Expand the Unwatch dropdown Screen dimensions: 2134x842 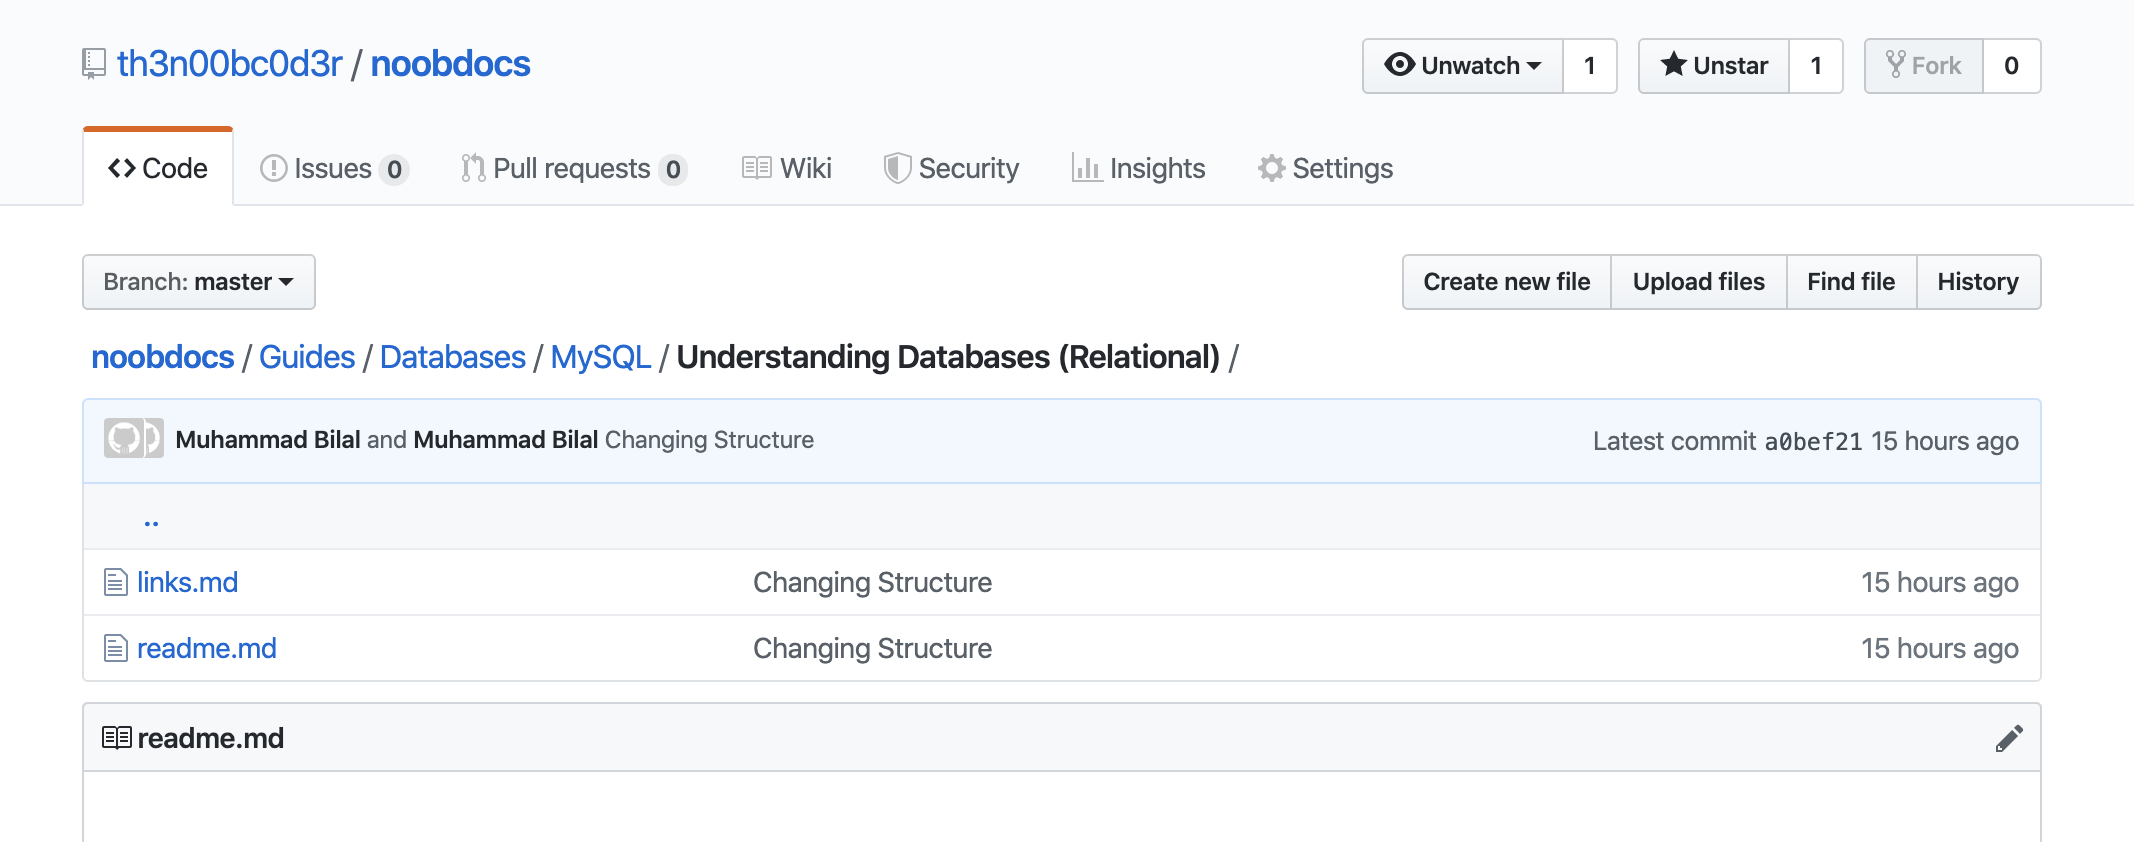click(x=1463, y=66)
